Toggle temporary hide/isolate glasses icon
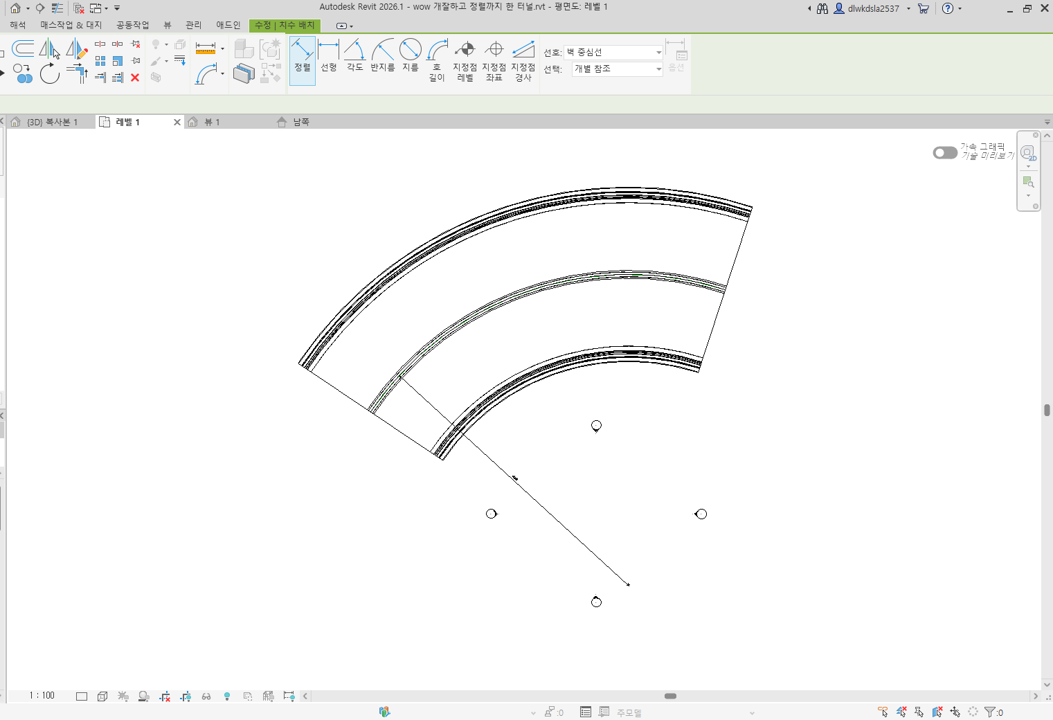The image size is (1053, 720). pos(206,696)
